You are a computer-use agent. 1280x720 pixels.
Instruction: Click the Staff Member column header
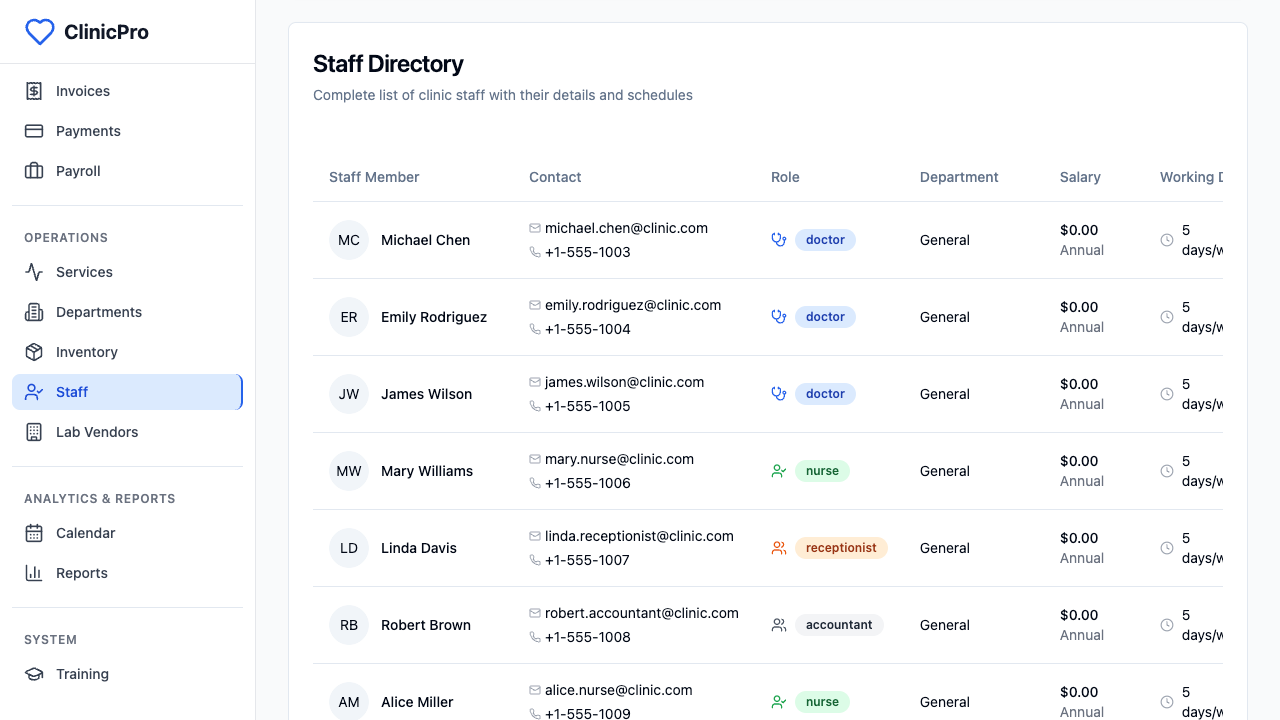(x=374, y=177)
